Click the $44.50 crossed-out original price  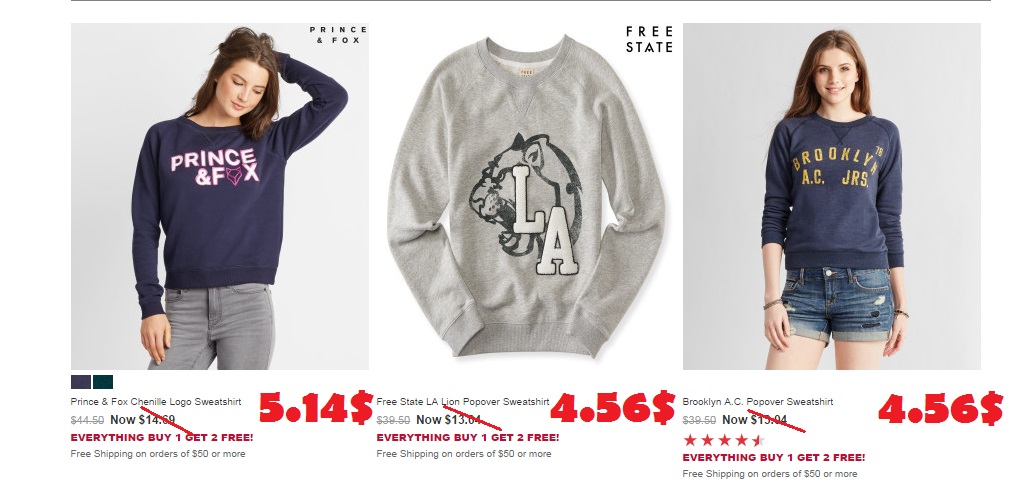[x=87, y=420]
